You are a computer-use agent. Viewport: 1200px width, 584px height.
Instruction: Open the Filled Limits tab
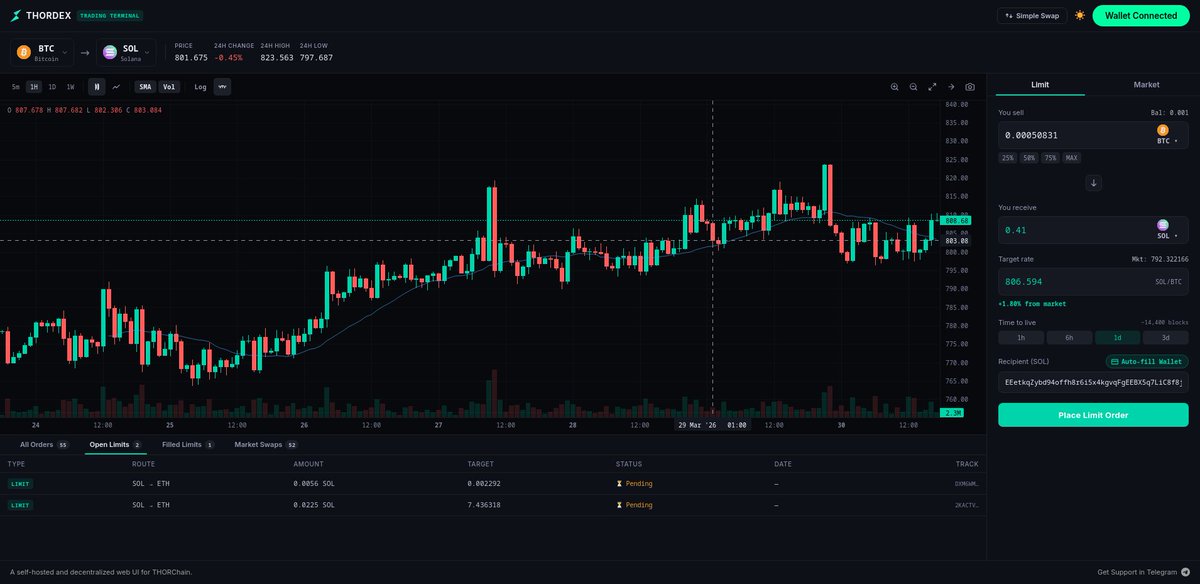188,444
